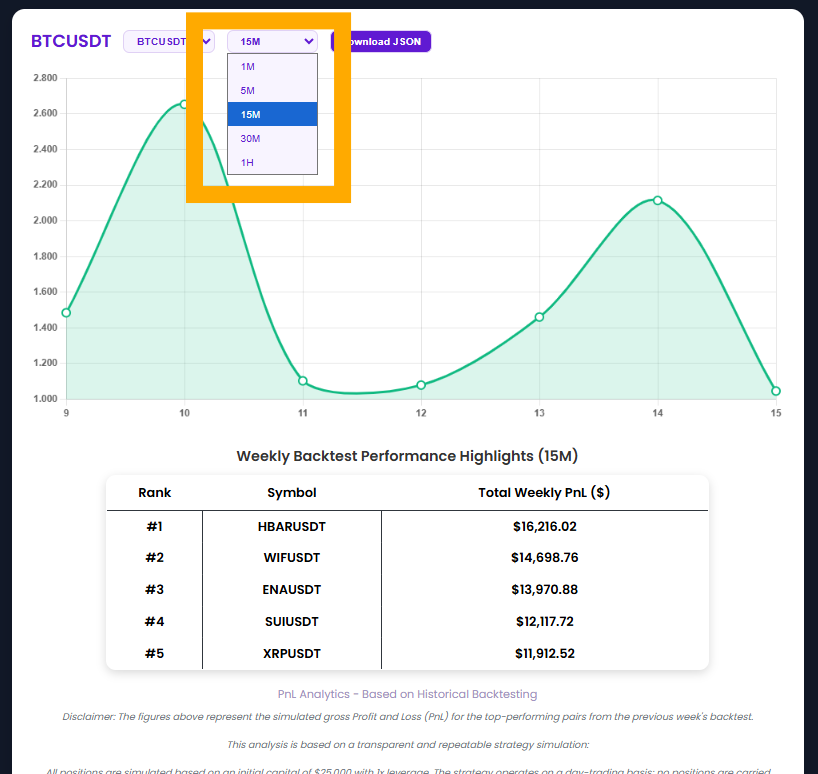The image size is (818, 774).
Task: Select 1H timeframe option
Action: [x=272, y=163]
